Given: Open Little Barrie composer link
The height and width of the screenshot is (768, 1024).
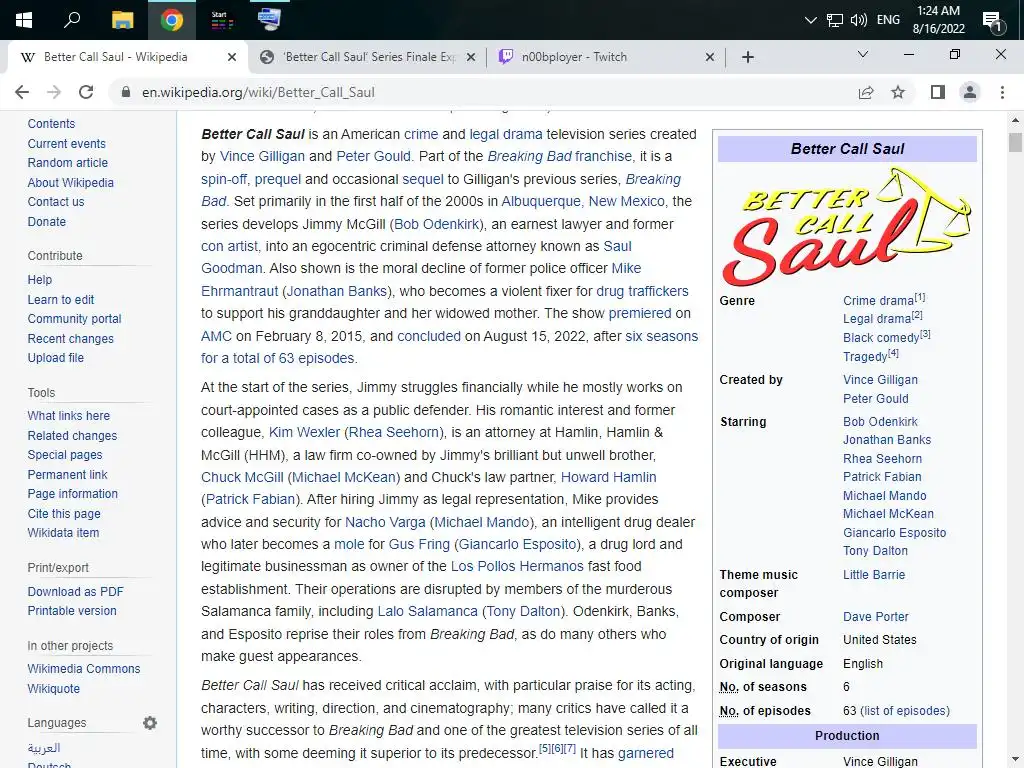Looking at the screenshot, I should click(874, 575).
